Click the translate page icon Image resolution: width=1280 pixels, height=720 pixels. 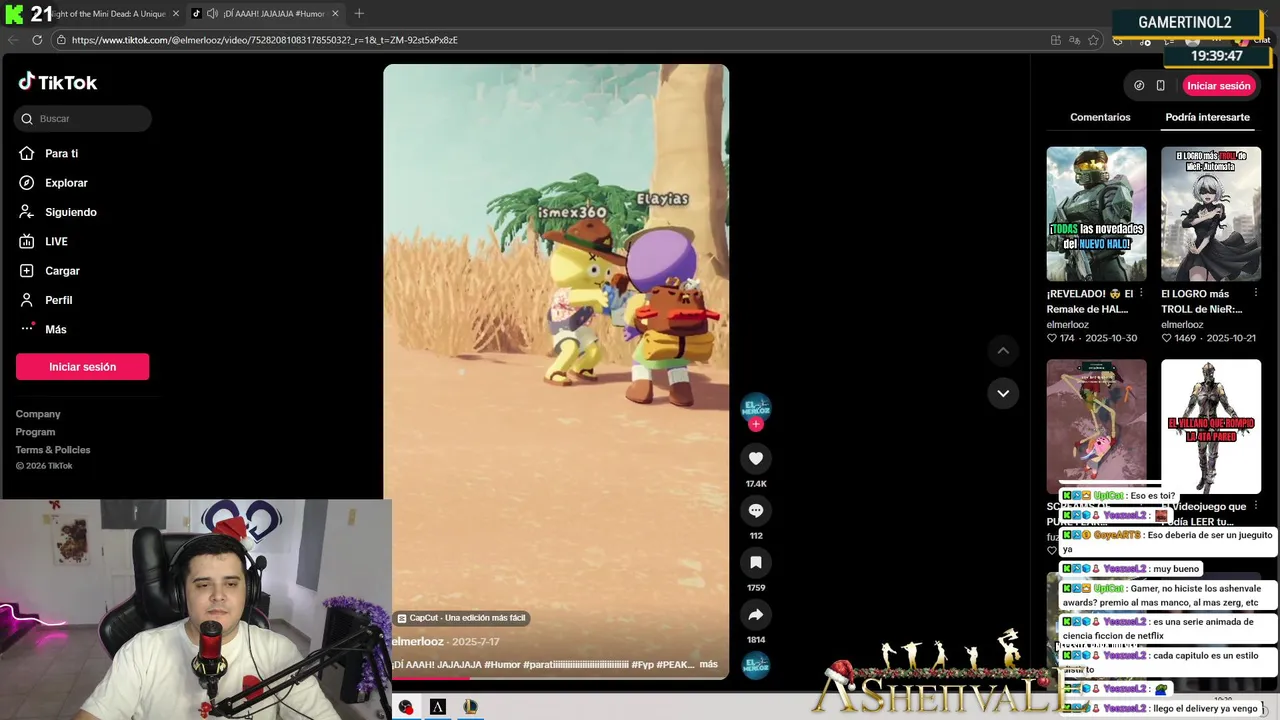[1074, 40]
